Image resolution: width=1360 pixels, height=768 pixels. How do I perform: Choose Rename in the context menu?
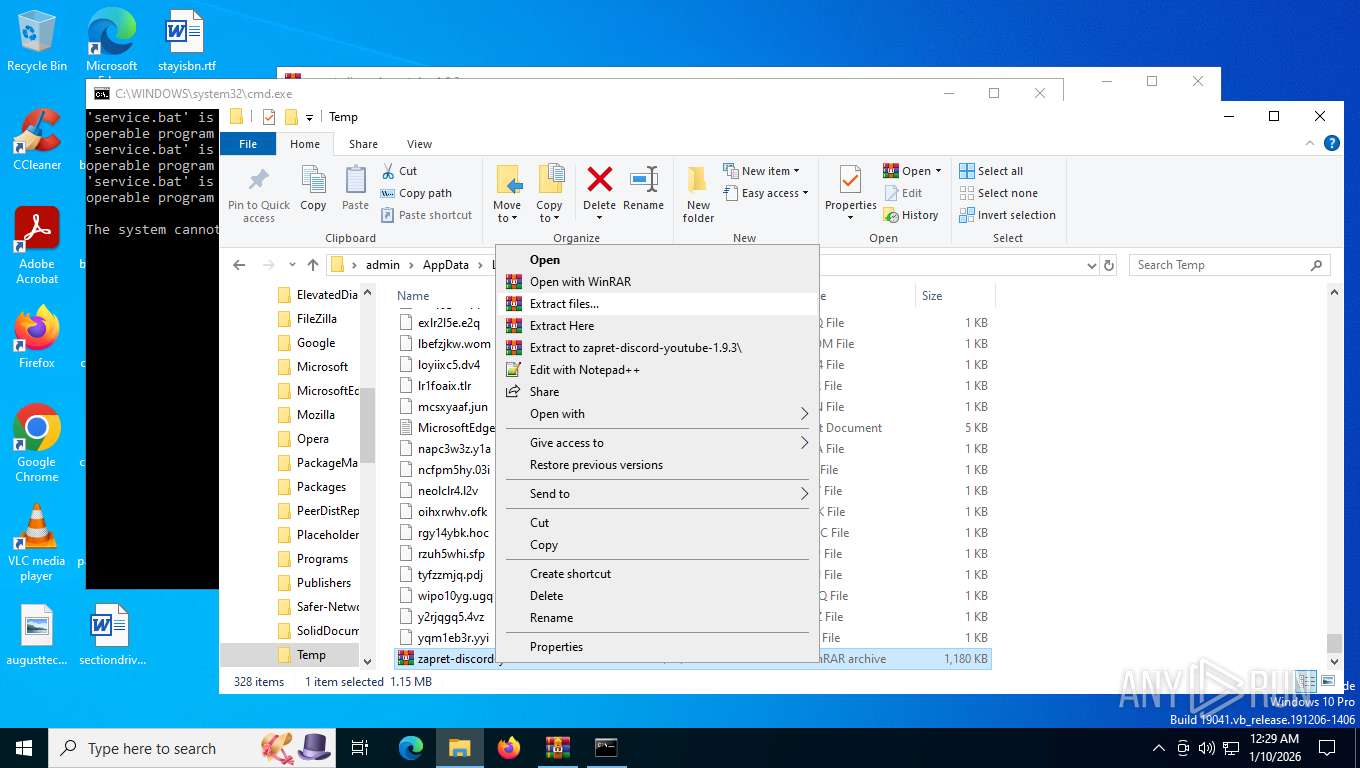[657, 617]
